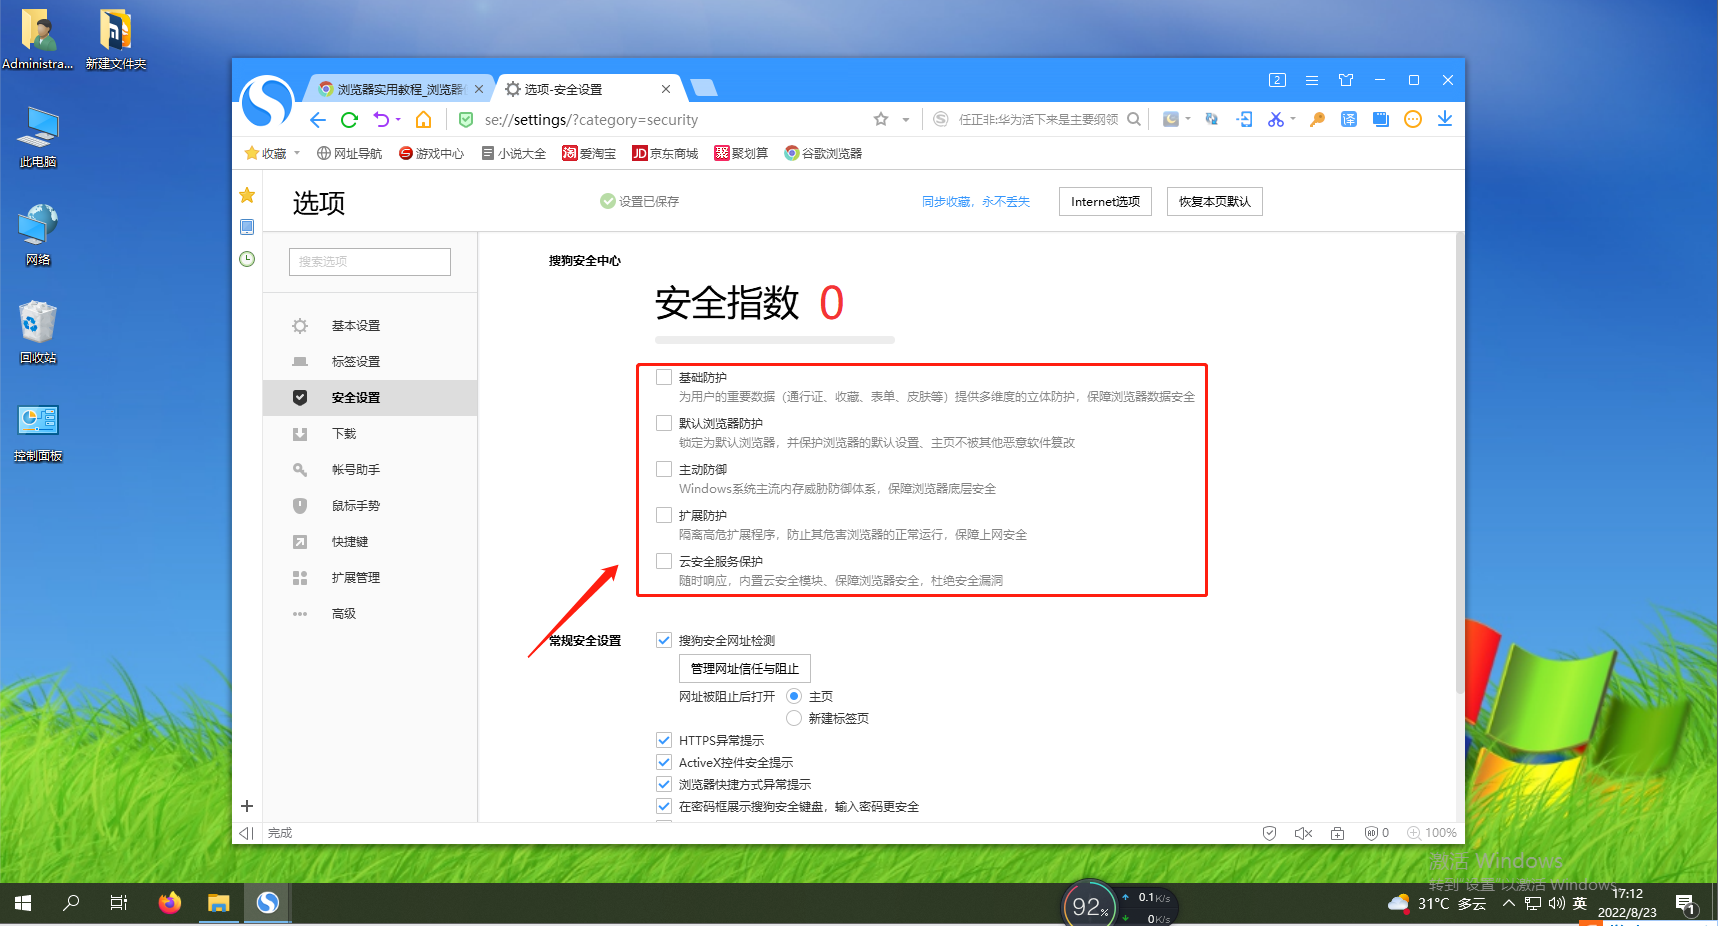Image resolution: width=1718 pixels, height=926 pixels.
Task: Click the settings page vertical scrollbar
Action: (x=1460, y=462)
